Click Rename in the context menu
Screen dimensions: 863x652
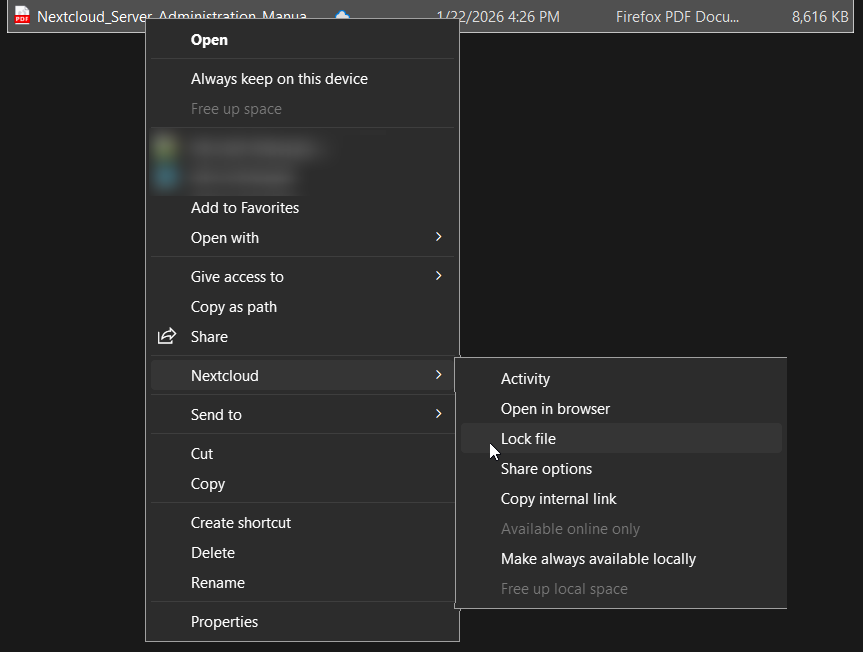tap(303, 583)
